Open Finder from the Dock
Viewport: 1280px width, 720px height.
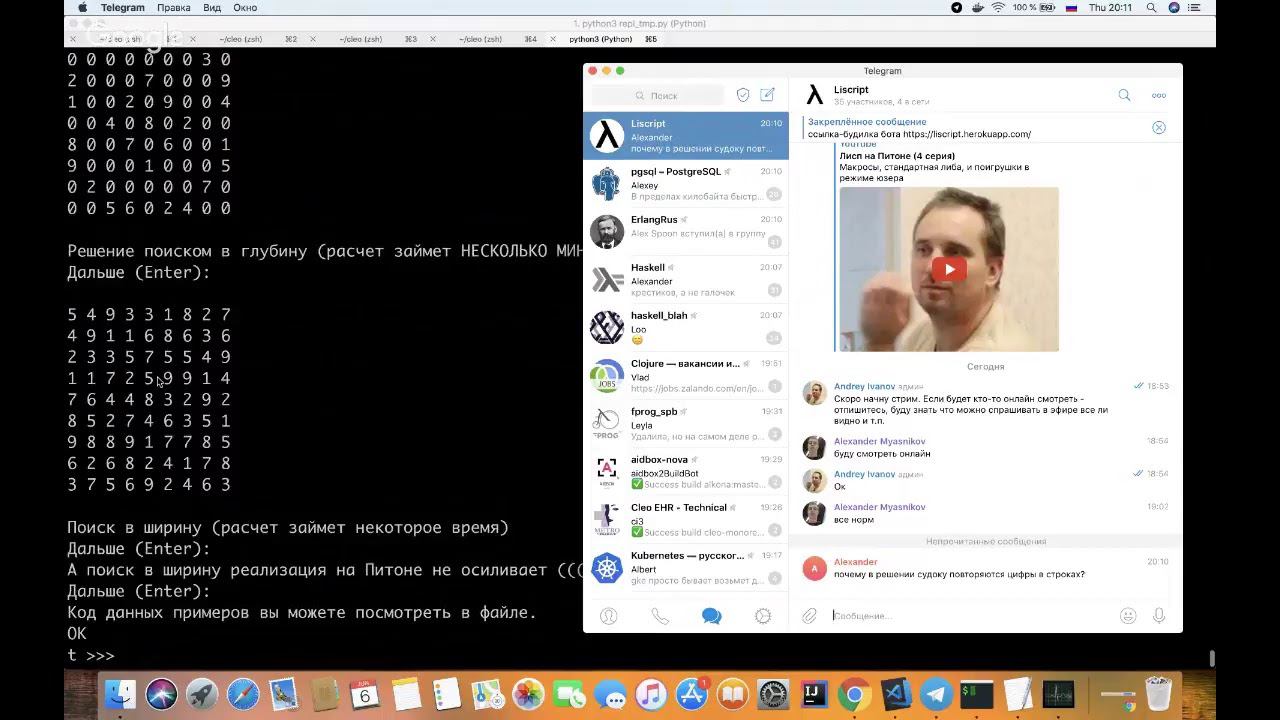[x=120, y=694]
